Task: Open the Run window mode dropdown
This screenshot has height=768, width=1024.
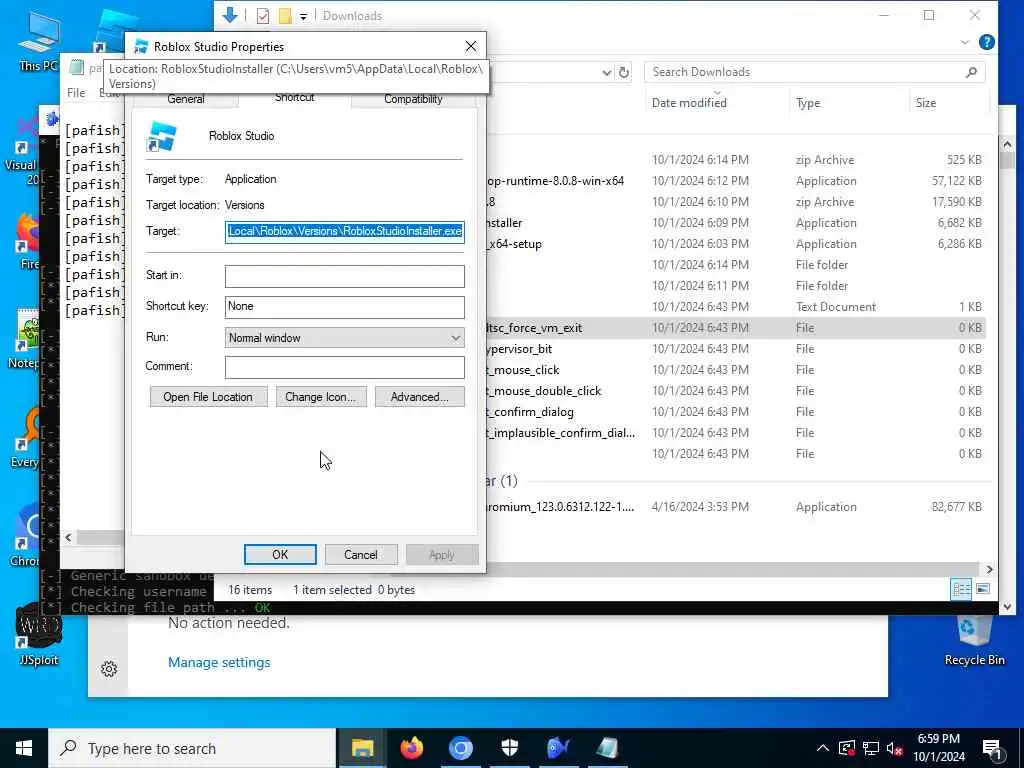Action: tap(345, 338)
